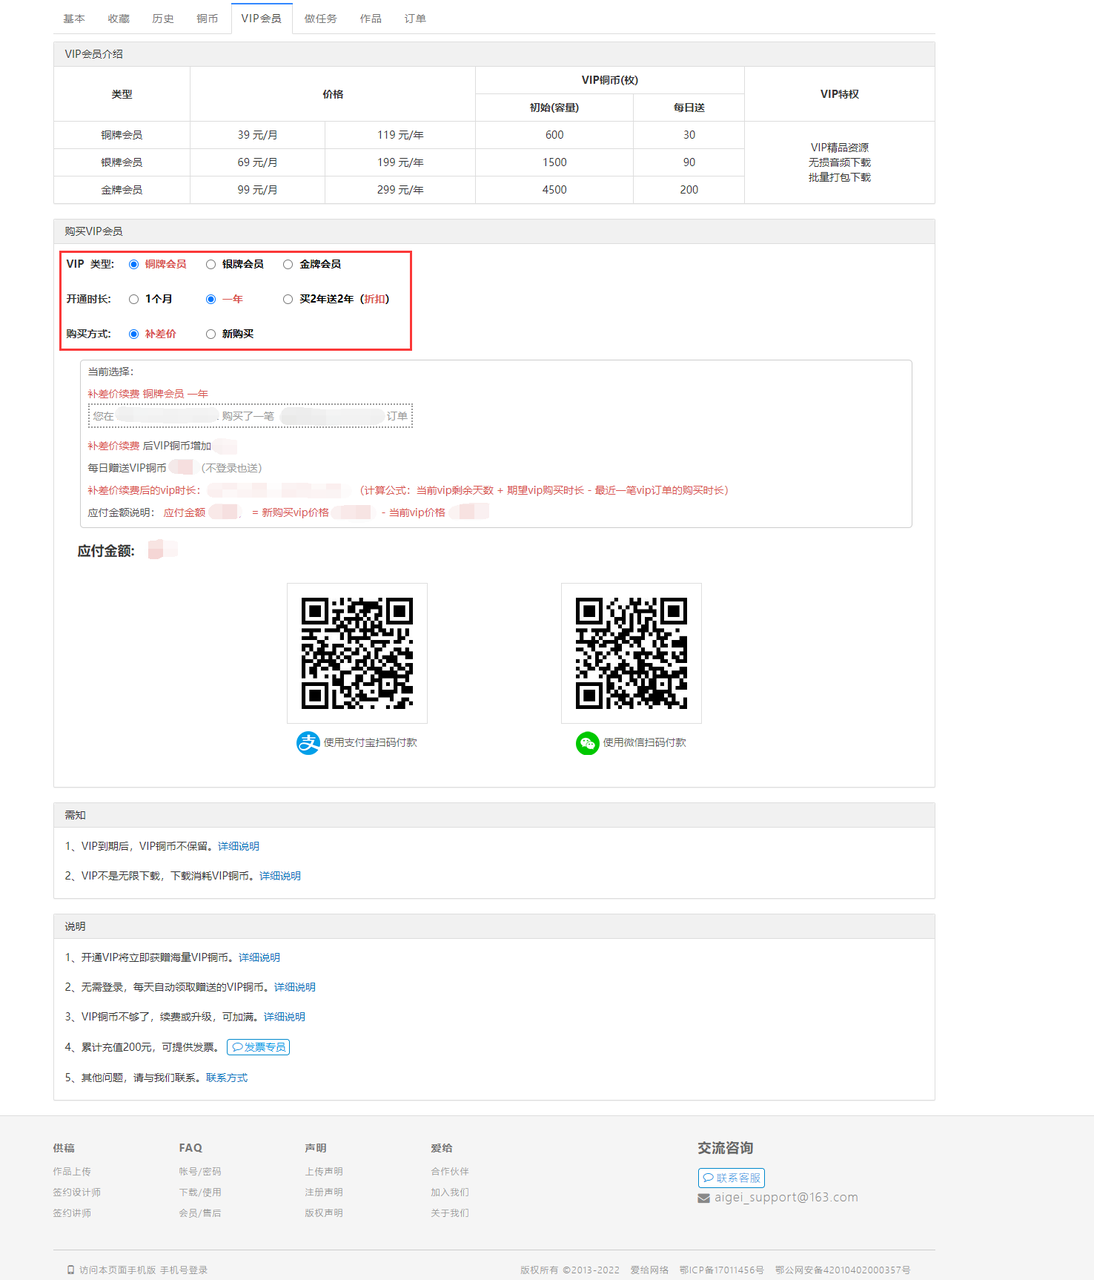Open 详细说明 for VIP到期后铜币不保留
Image resolution: width=1094 pixels, height=1280 pixels.
click(239, 846)
